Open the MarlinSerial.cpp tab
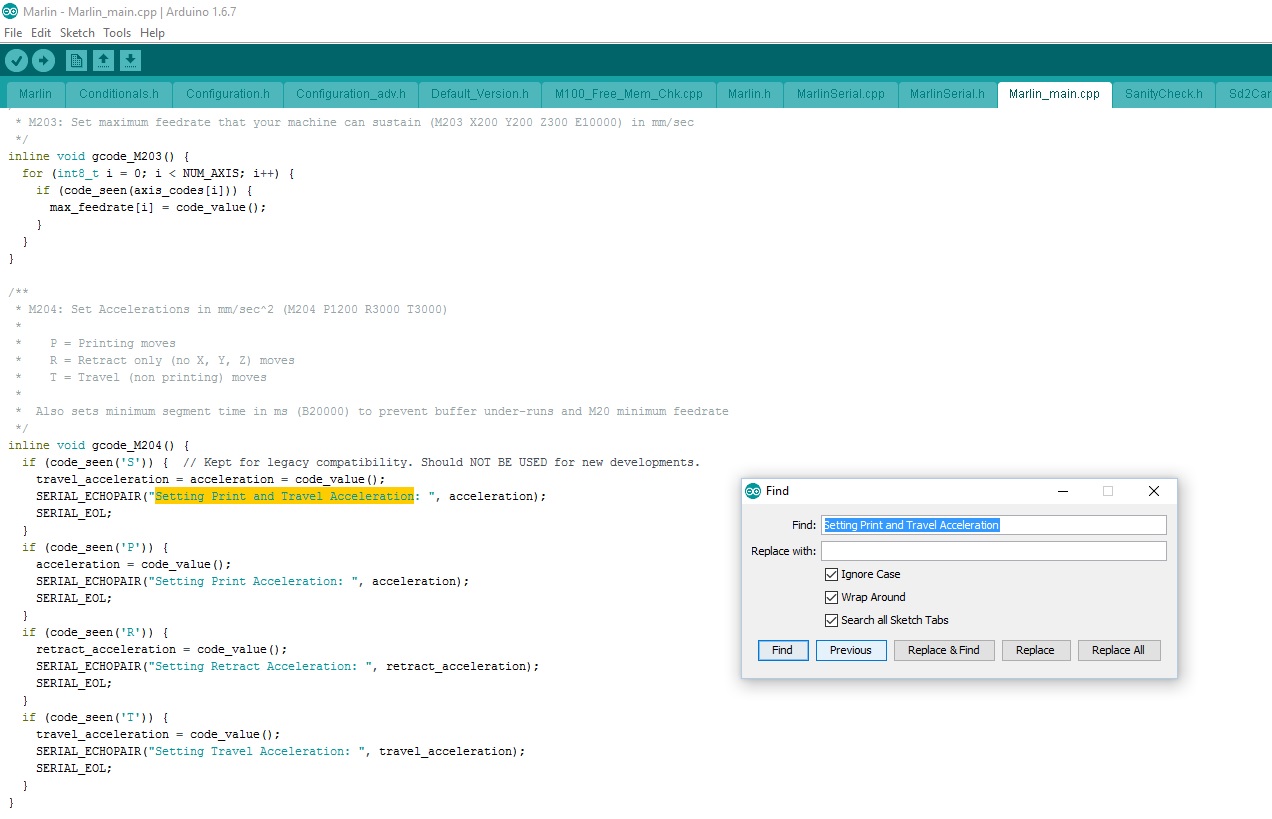This screenshot has height=819, width=1272. [x=840, y=94]
